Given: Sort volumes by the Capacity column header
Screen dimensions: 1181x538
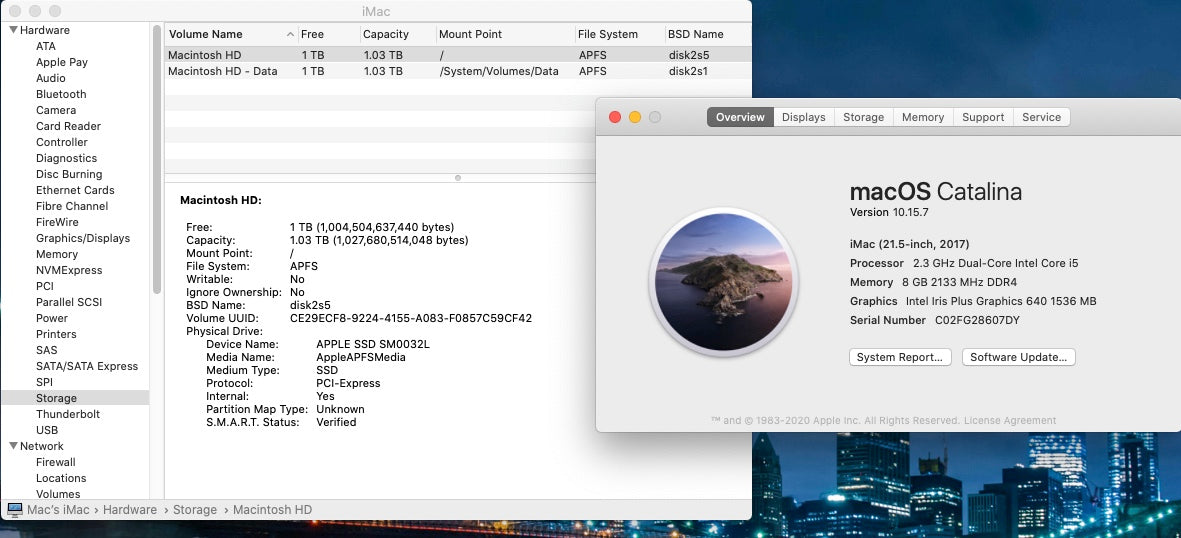Looking at the screenshot, I should [x=386, y=34].
